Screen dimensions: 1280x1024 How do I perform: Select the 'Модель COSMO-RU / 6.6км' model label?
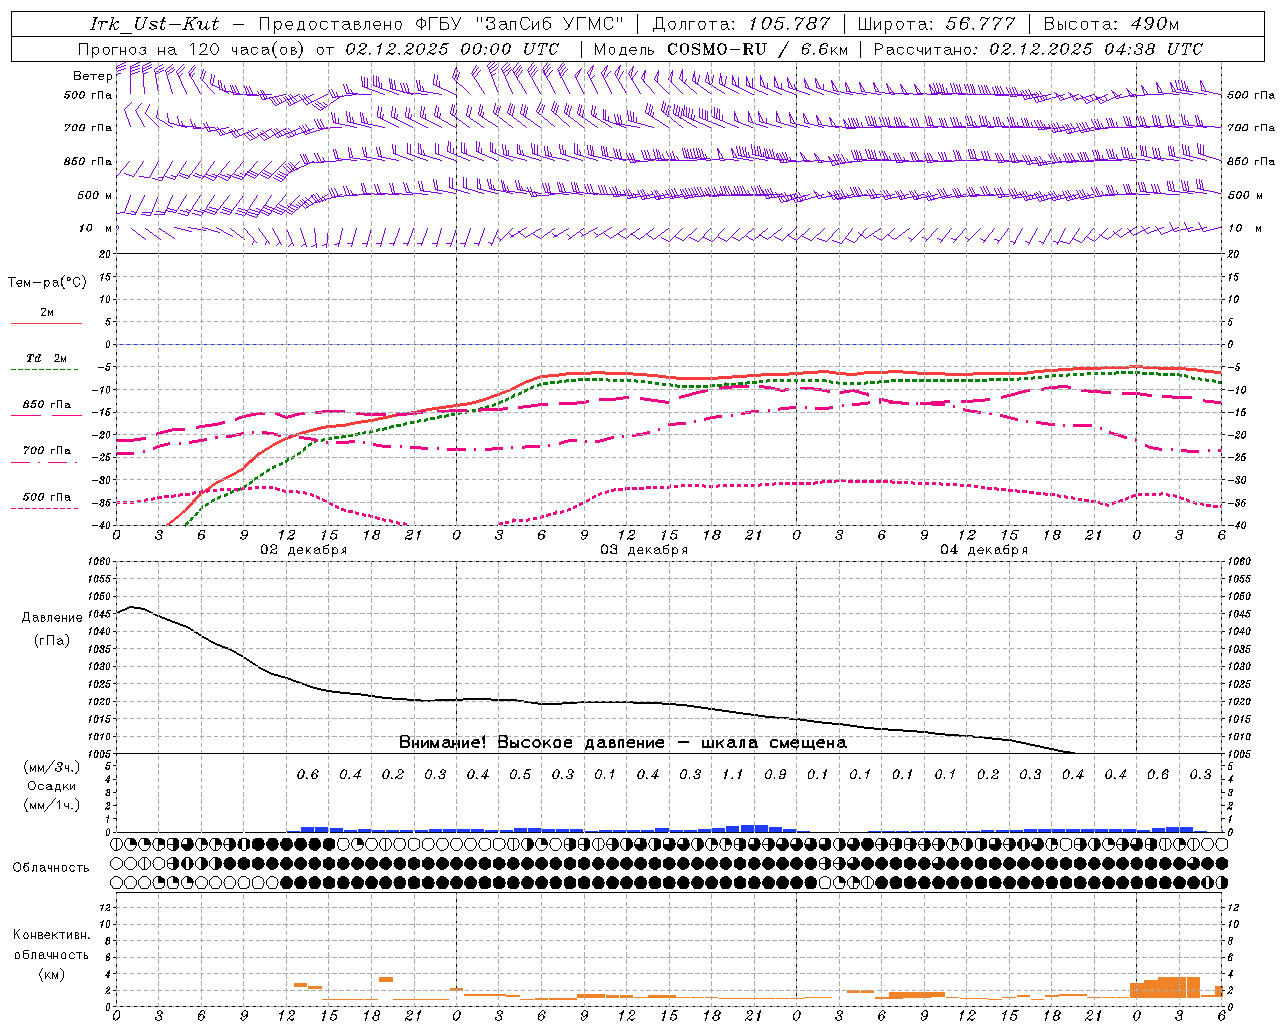pos(721,49)
